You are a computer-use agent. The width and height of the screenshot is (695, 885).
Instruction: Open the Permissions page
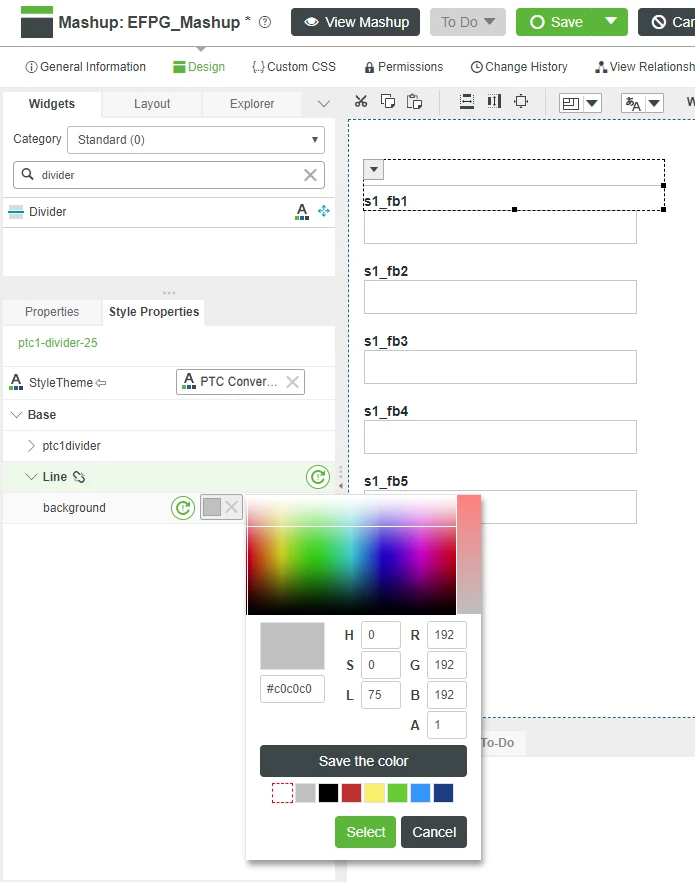[x=403, y=67]
